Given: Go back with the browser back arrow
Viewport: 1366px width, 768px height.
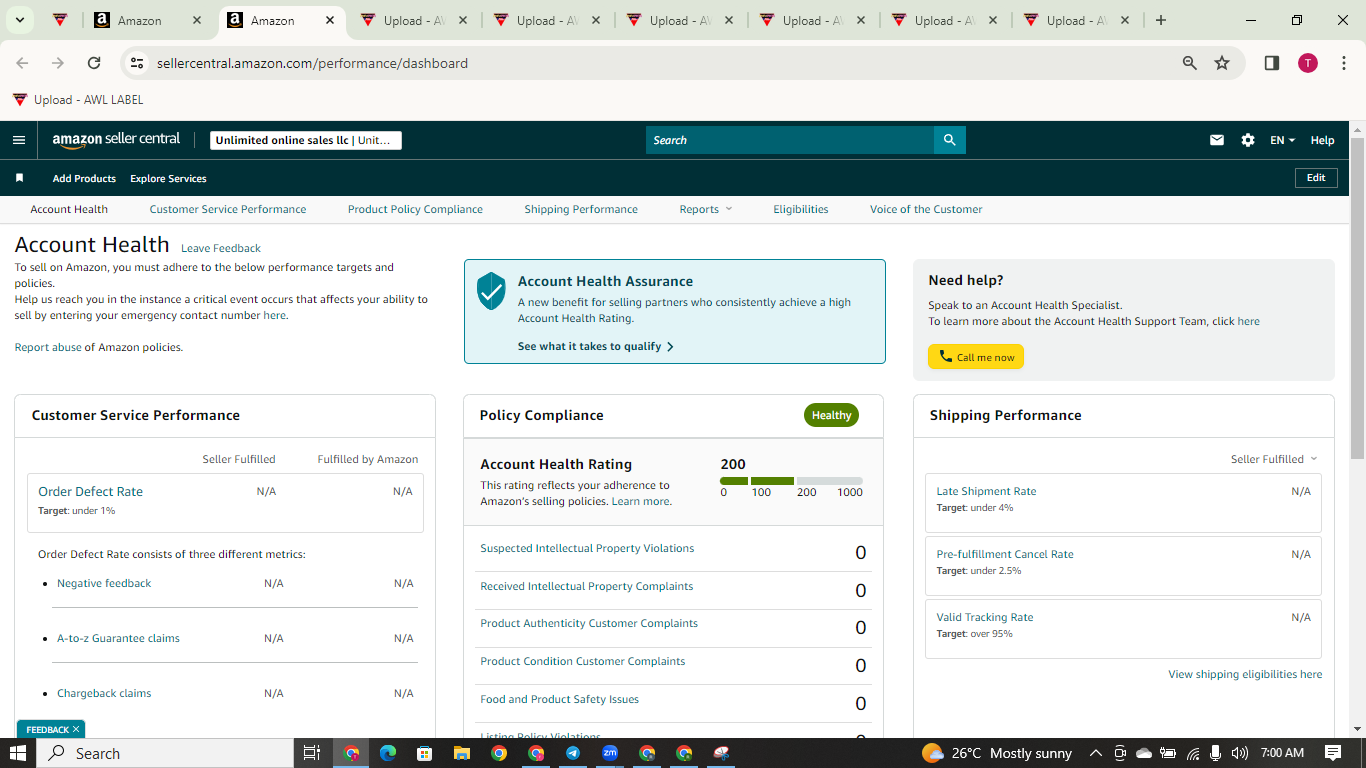Looking at the screenshot, I should [x=22, y=63].
